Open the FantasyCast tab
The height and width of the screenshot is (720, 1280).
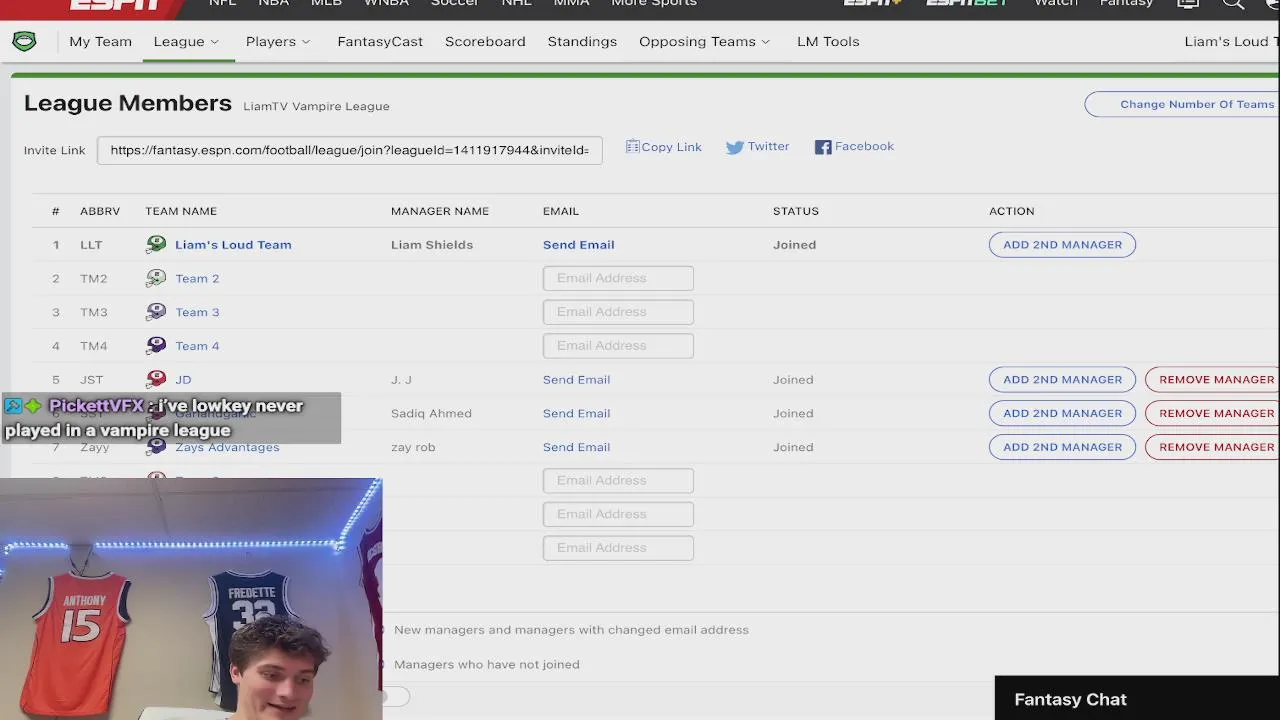tap(380, 41)
